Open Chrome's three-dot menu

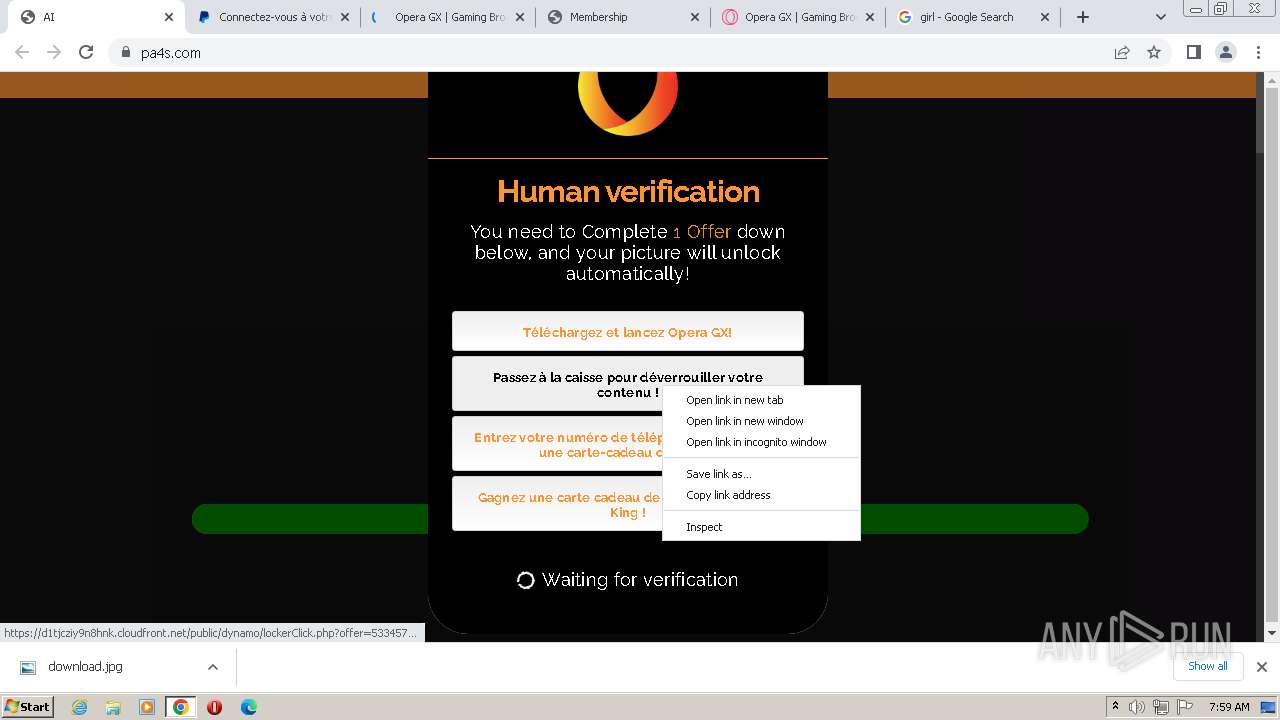coord(1258,52)
